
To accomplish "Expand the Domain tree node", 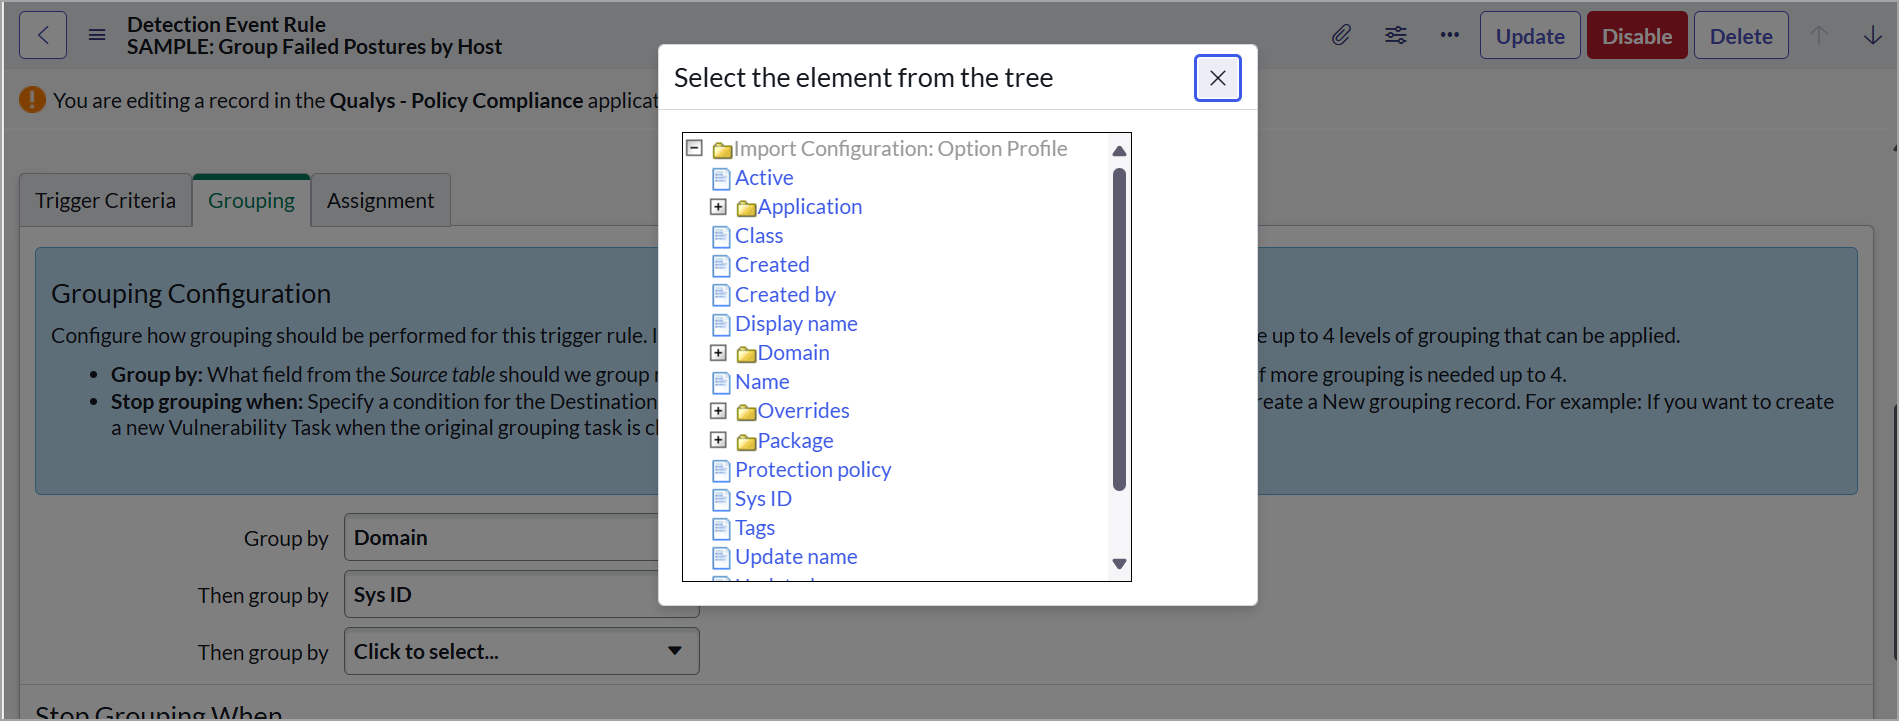I will pos(718,353).
